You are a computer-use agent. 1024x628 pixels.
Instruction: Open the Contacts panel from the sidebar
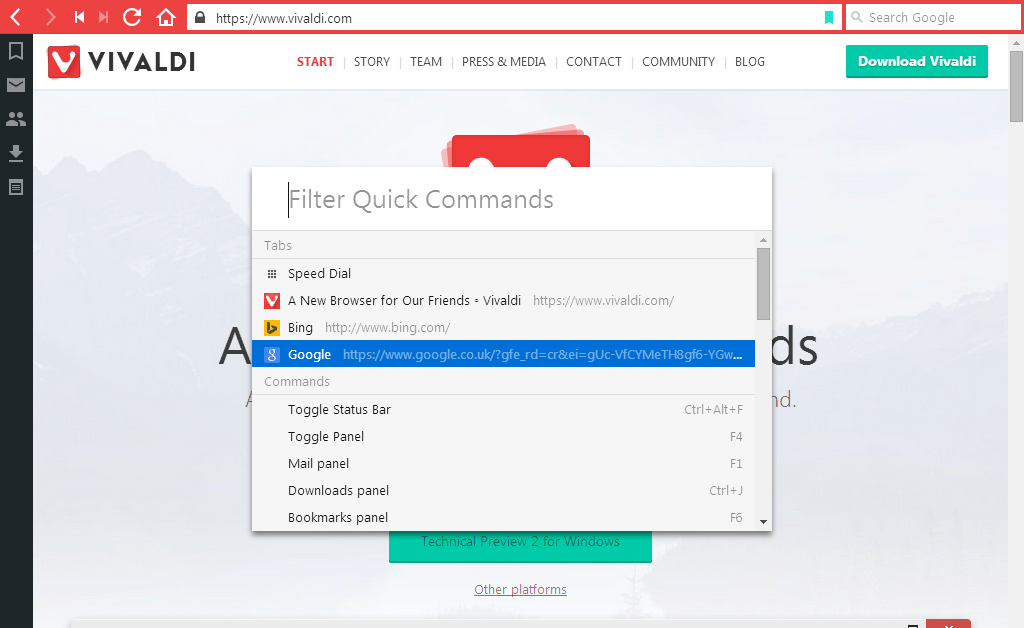coord(15,119)
